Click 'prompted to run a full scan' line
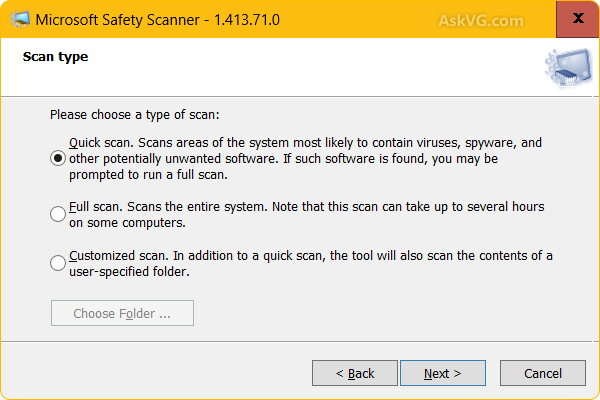This screenshot has height=400, width=600. [x=148, y=175]
